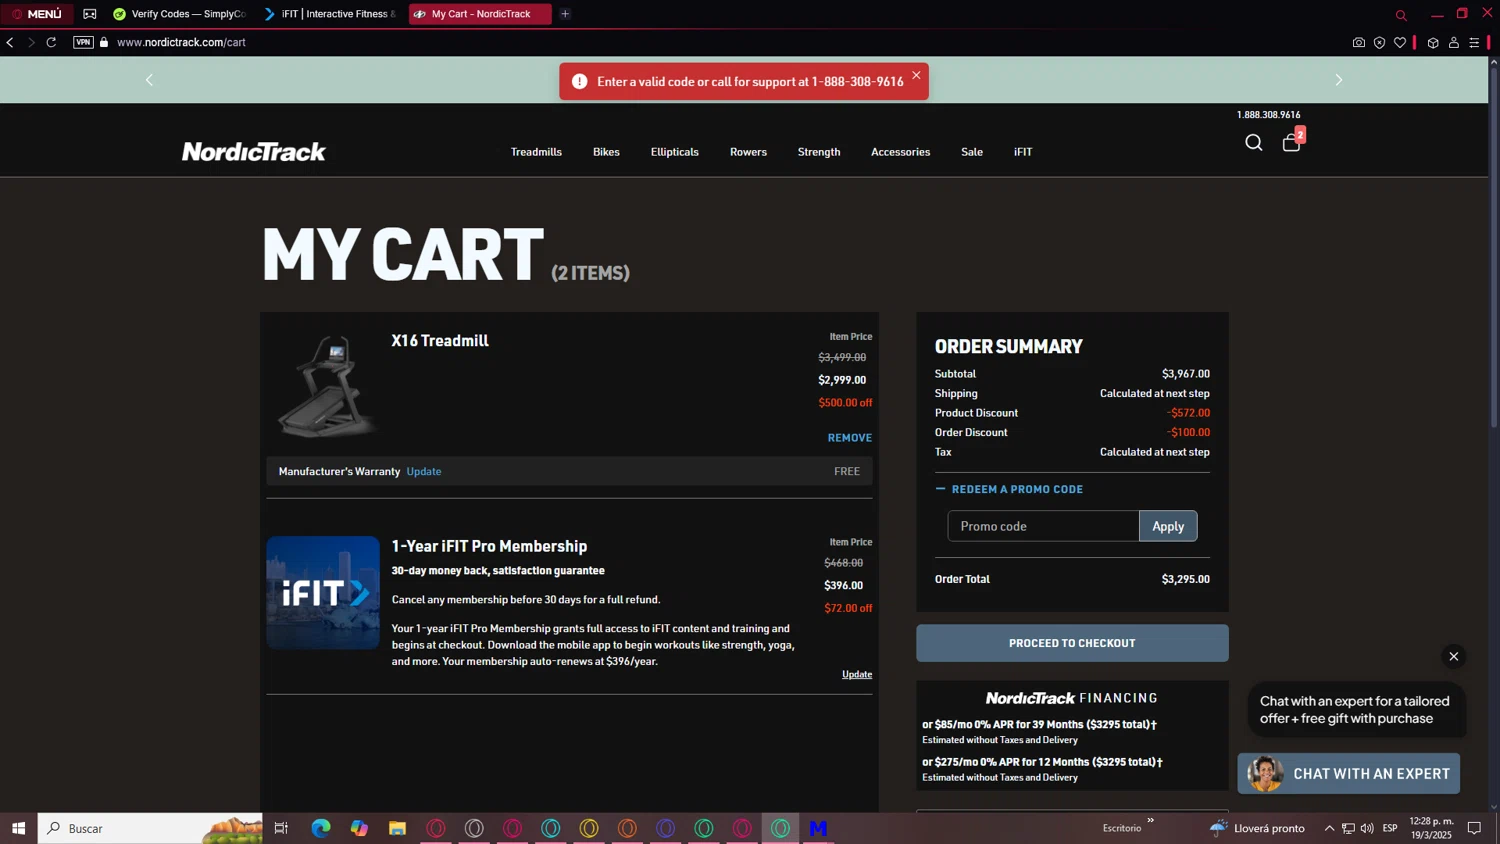
Task: Take a snapshot with the camera icon
Action: 1358,43
